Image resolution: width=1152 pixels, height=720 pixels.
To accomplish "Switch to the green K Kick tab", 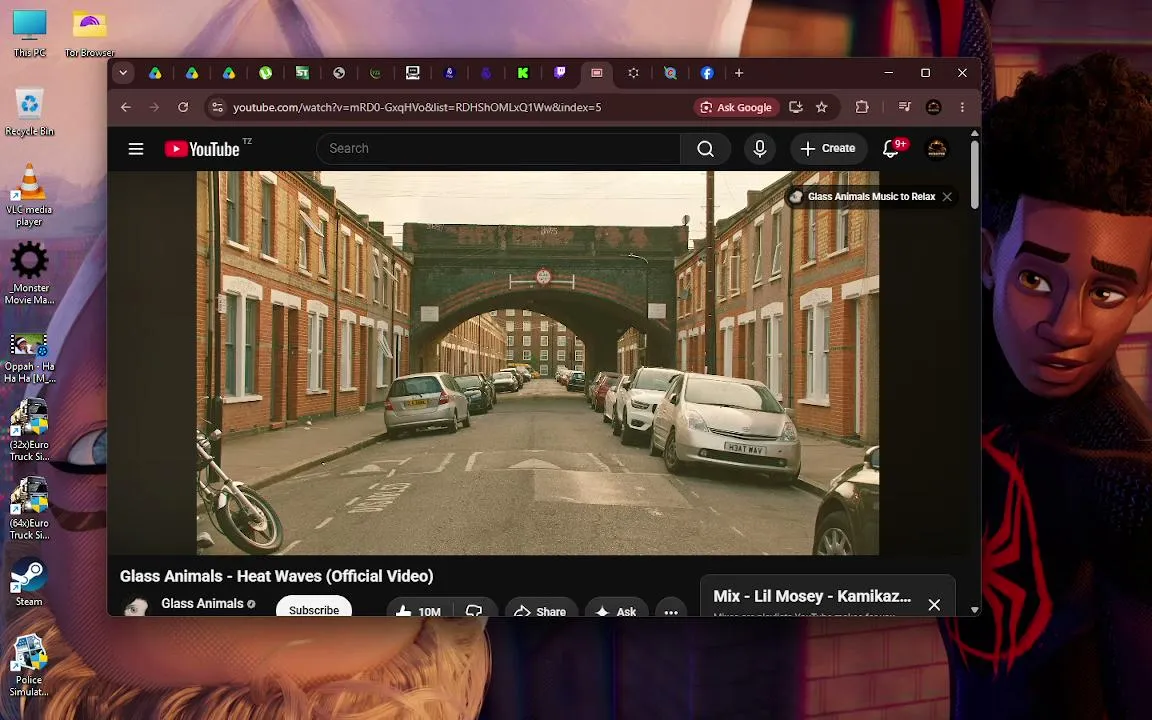I will pos(523,73).
